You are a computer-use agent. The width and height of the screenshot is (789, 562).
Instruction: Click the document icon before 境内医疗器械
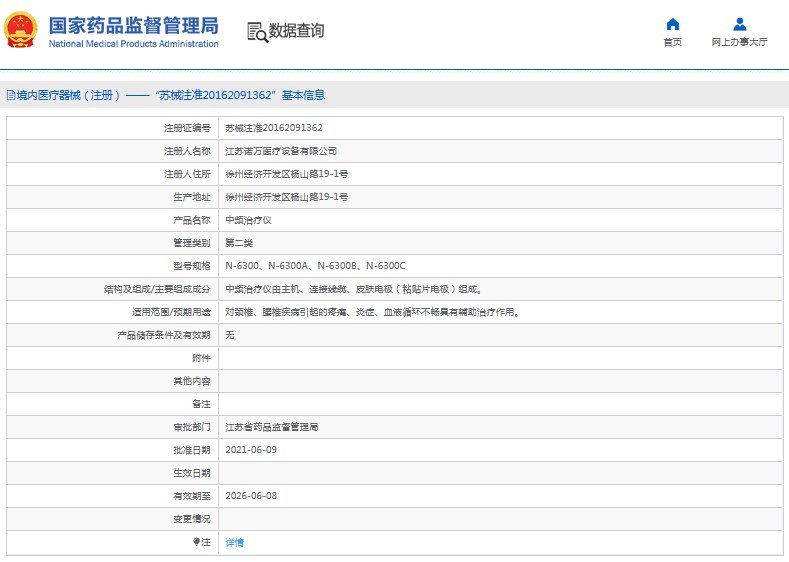(11, 95)
